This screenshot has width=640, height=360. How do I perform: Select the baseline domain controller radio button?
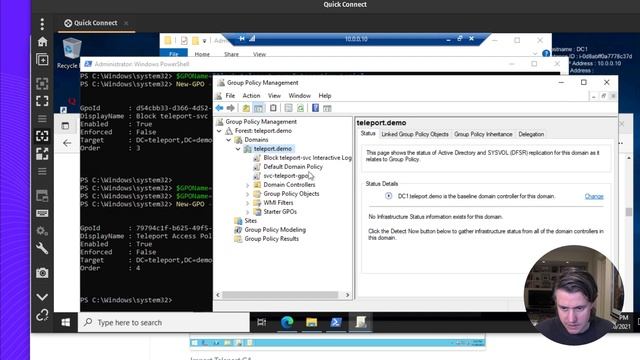pyautogui.click(x=389, y=196)
